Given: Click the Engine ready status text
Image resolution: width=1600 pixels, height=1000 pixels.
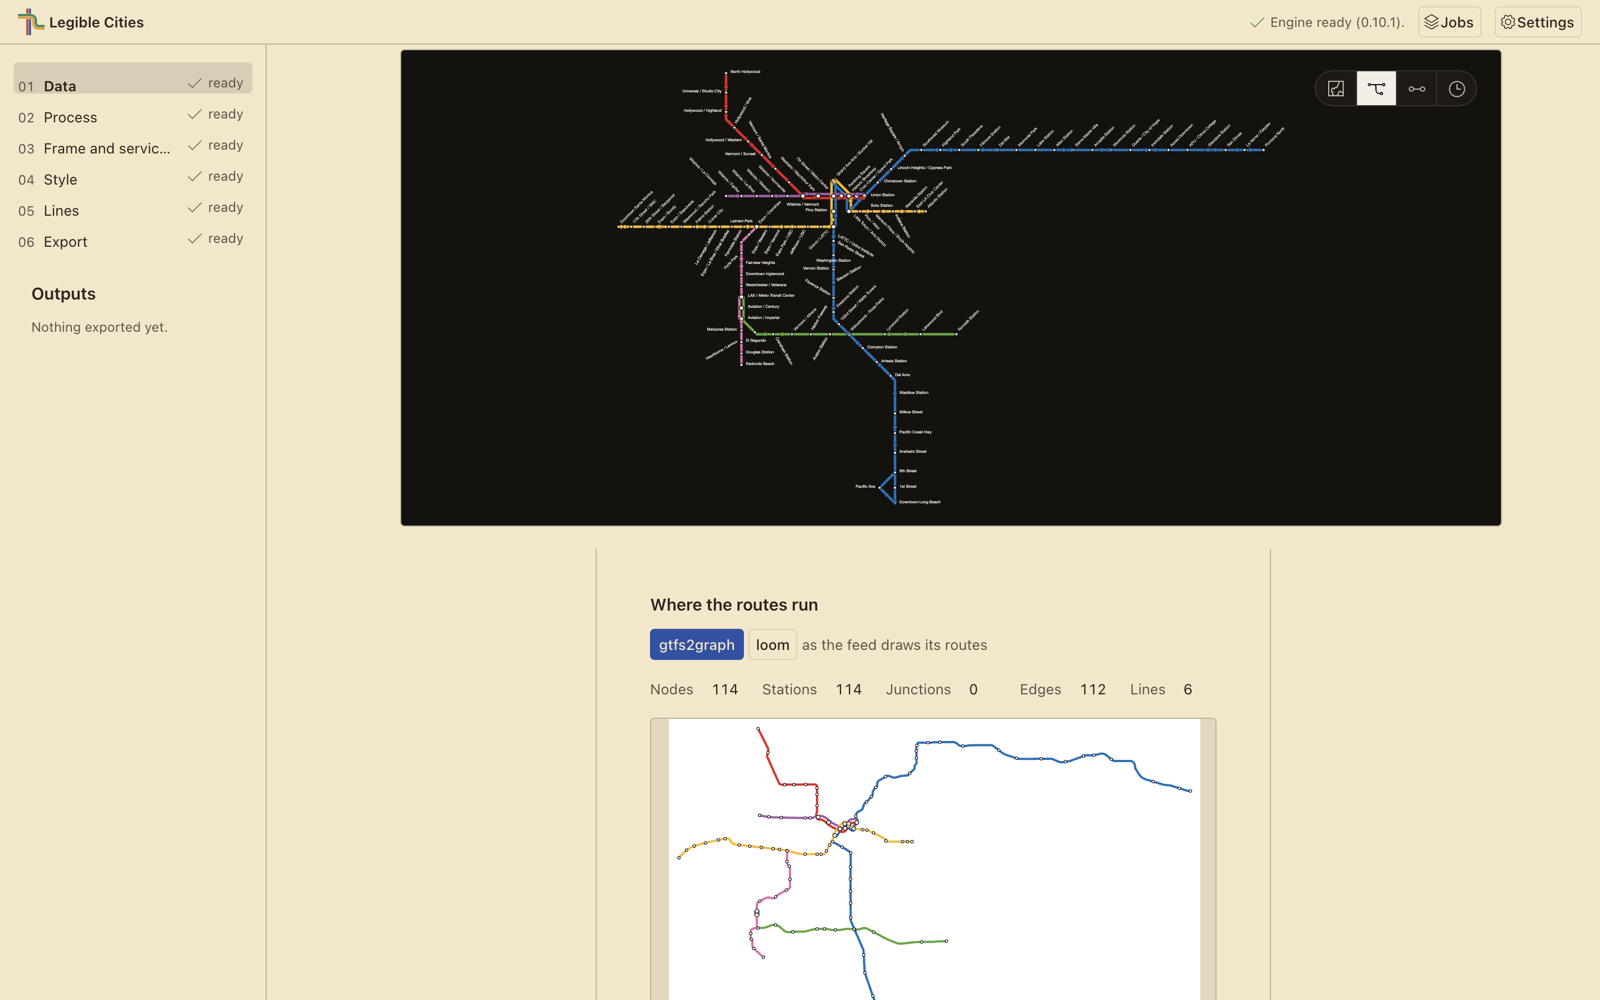Looking at the screenshot, I should (x=1327, y=22).
